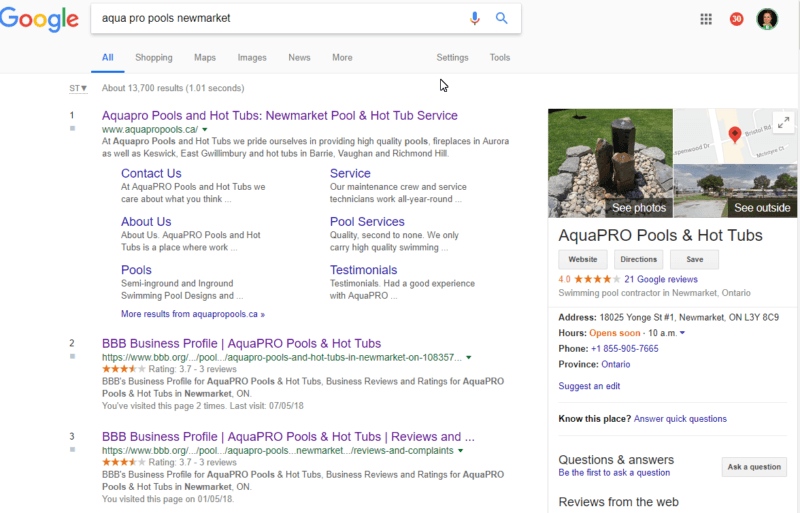Click the address 18025 Yonge St #1 text

coord(689,317)
